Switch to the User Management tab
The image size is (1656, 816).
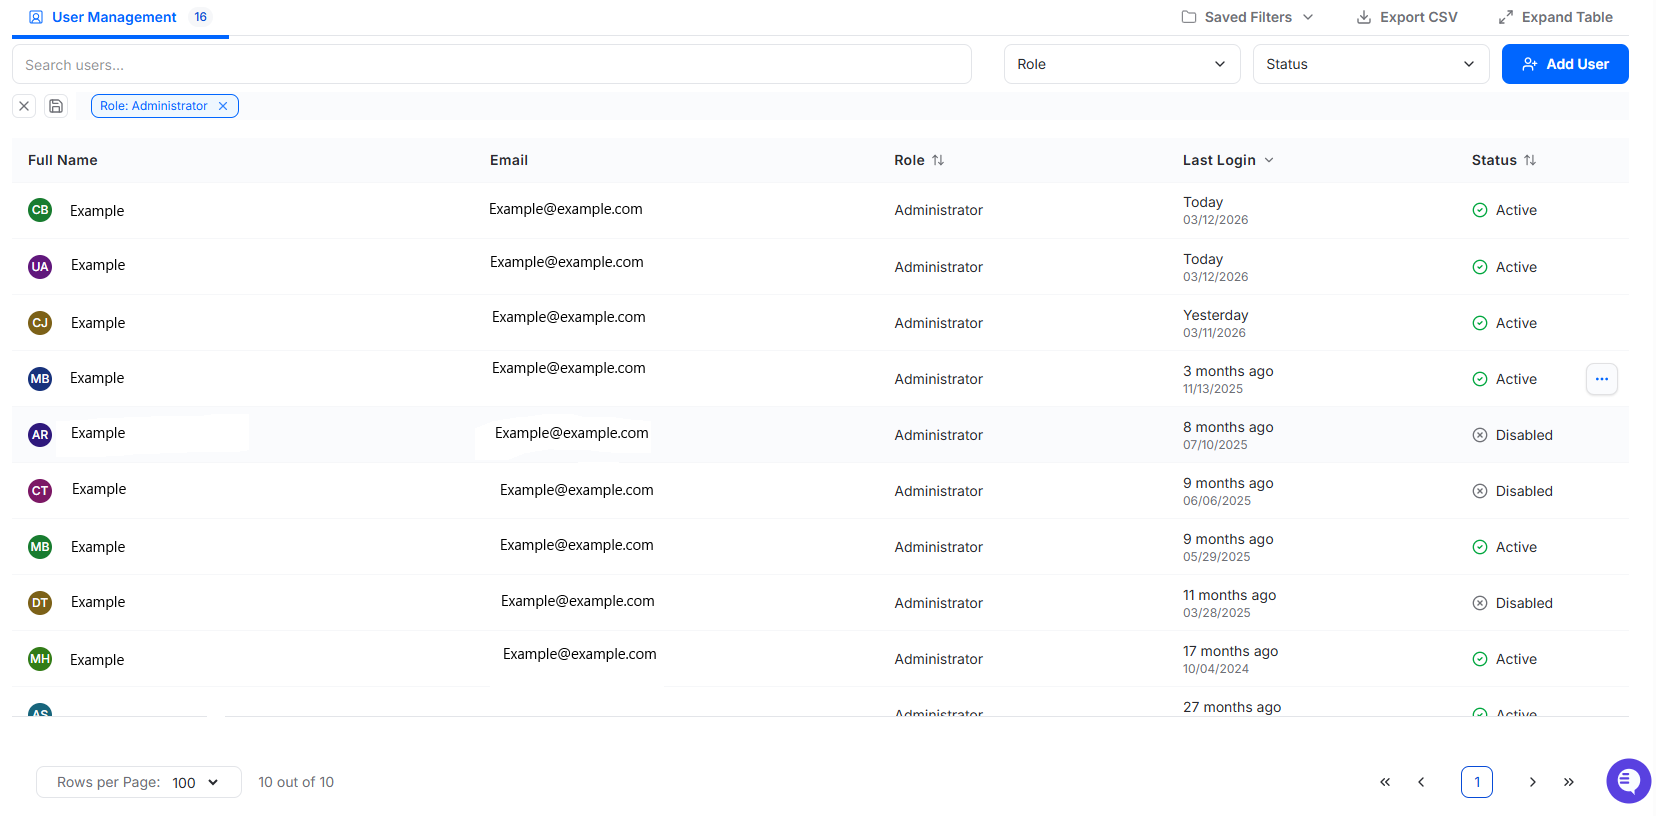point(114,17)
